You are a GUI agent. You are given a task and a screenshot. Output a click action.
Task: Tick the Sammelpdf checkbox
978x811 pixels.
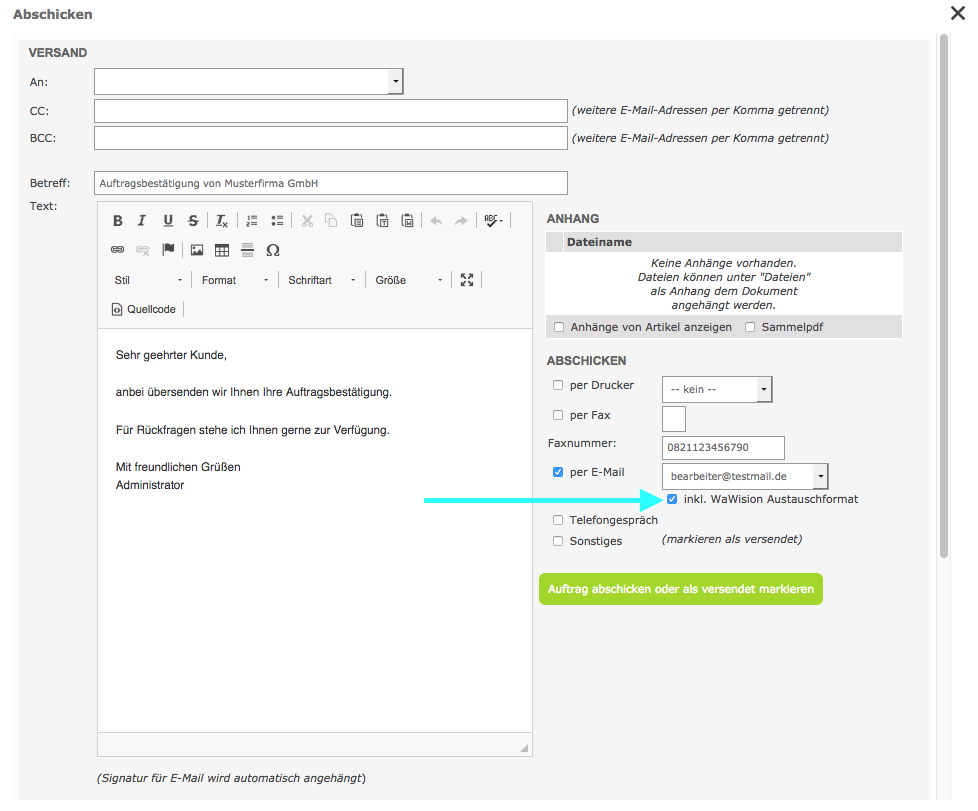click(x=750, y=327)
